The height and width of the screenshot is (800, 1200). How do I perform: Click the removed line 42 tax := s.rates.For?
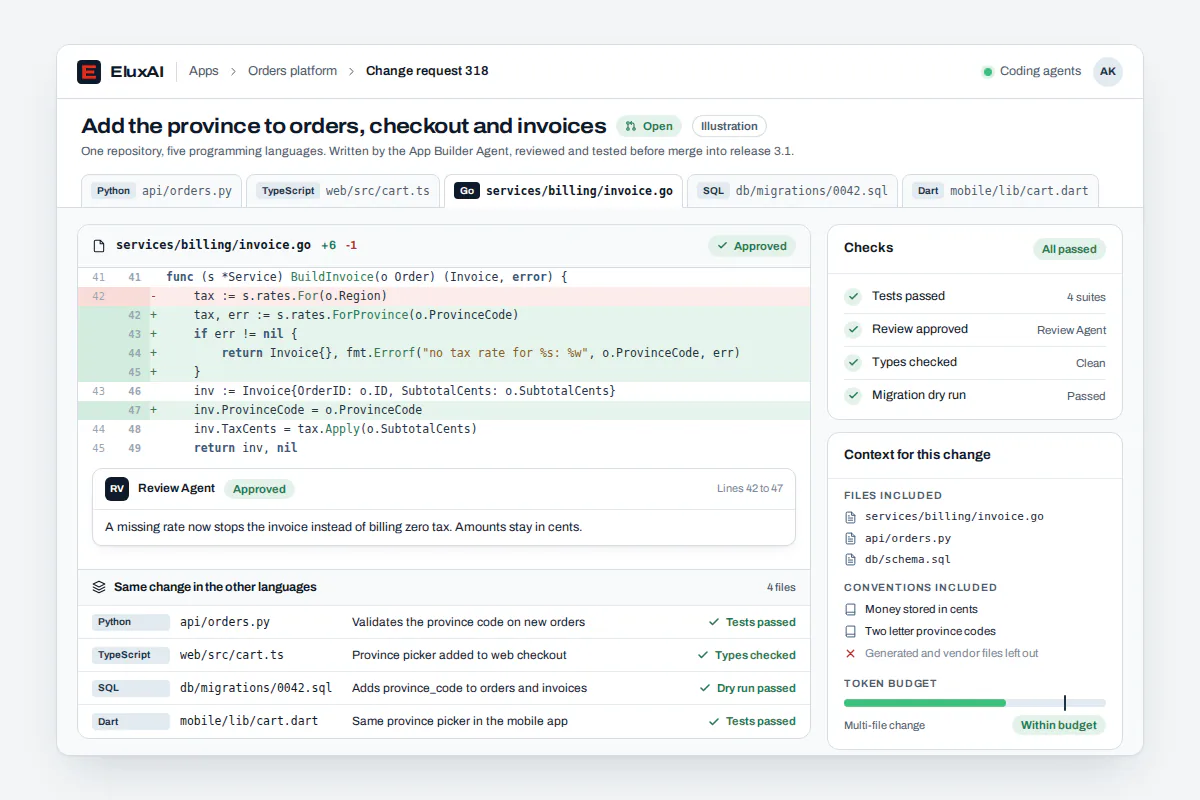click(444, 296)
